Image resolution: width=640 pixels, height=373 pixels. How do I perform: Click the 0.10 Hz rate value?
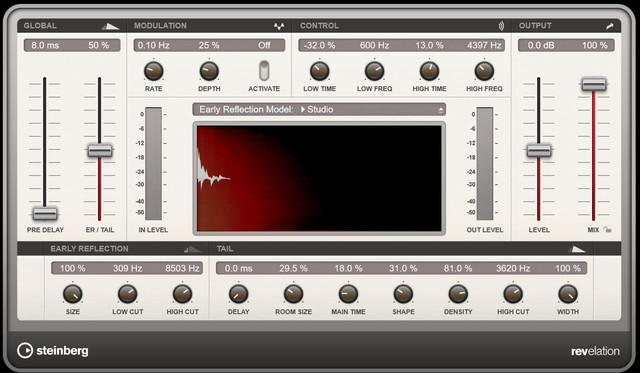153,45
